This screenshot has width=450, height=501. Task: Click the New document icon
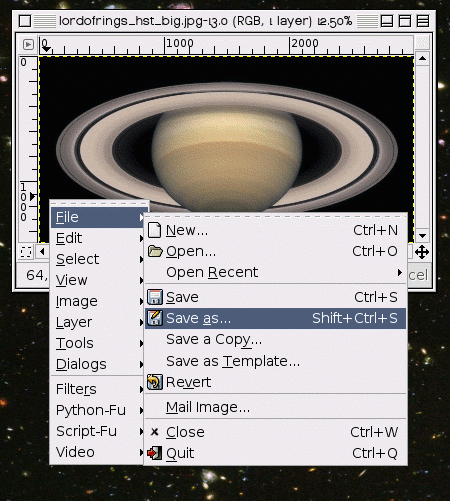point(154,230)
